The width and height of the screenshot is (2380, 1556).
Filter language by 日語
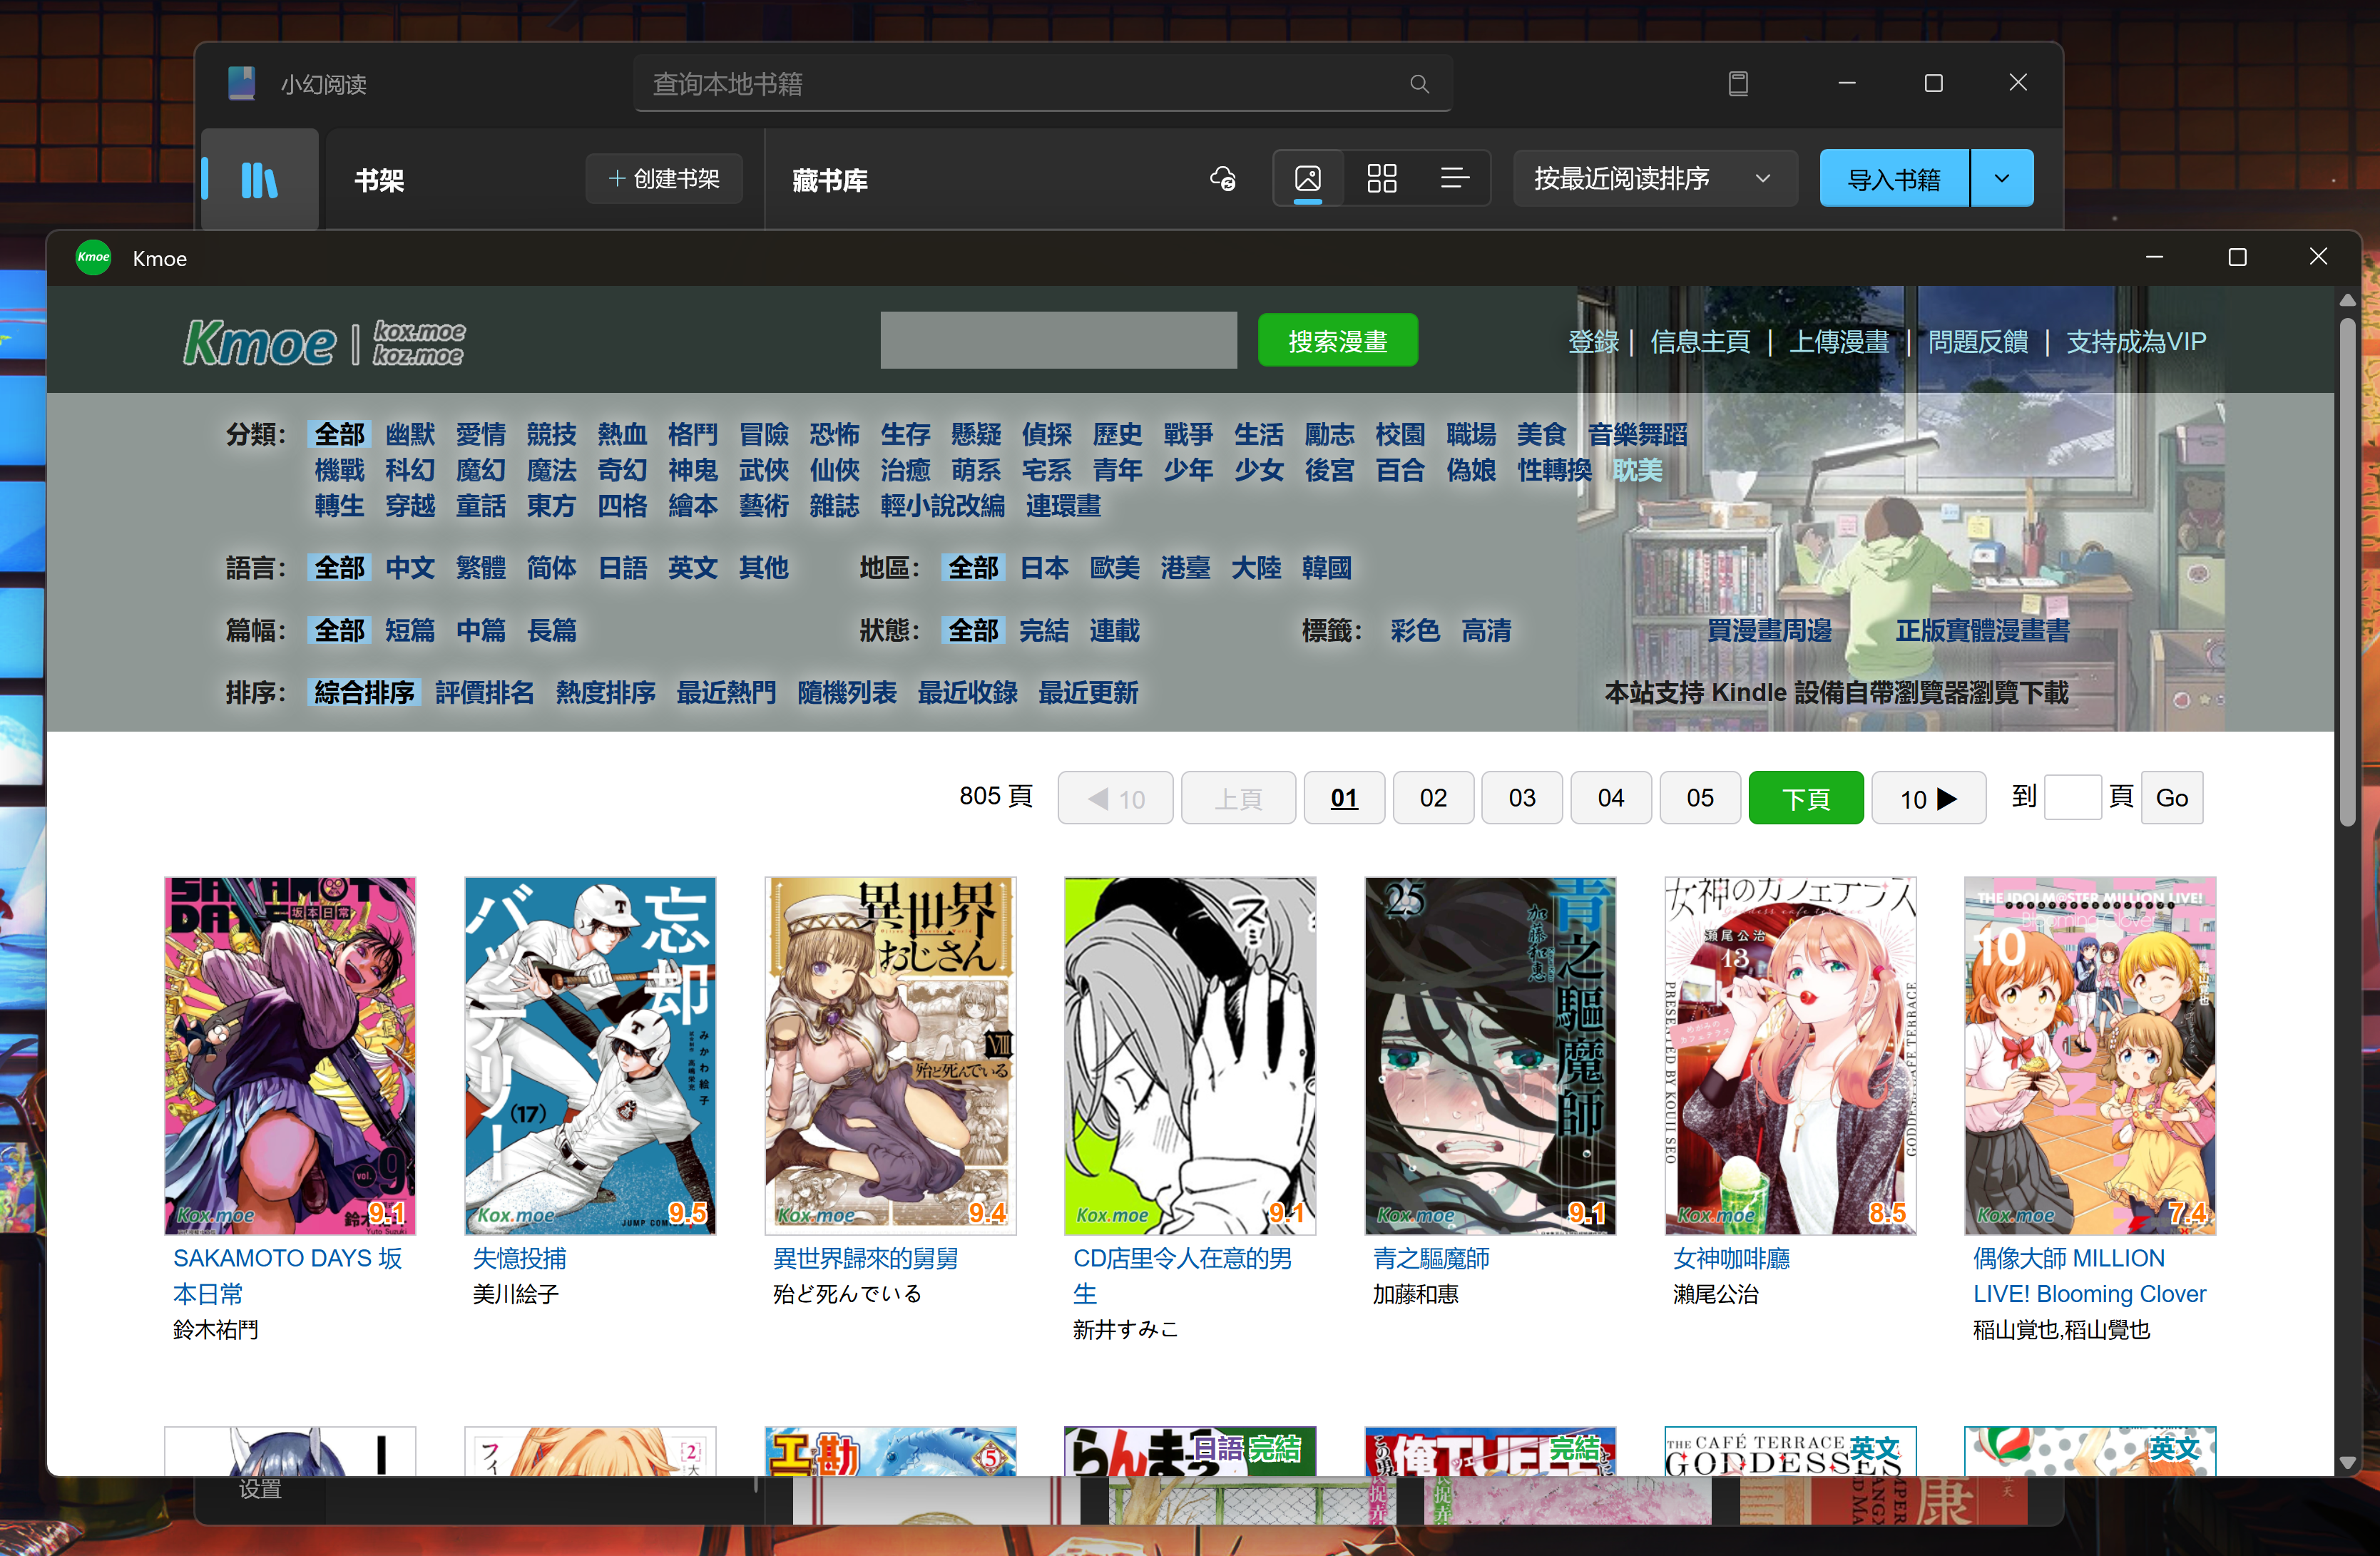click(x=622, y=568)
